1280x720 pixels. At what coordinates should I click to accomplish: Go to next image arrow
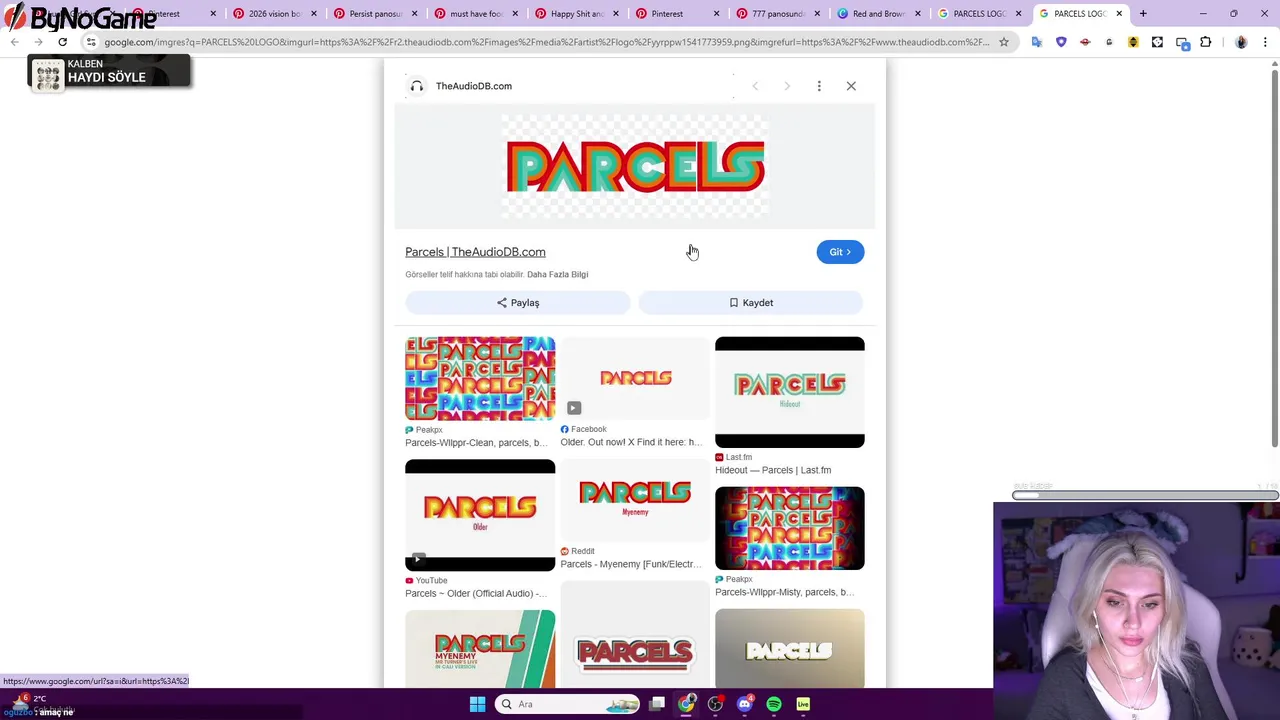pyautogui.click(x=787, y=86)
